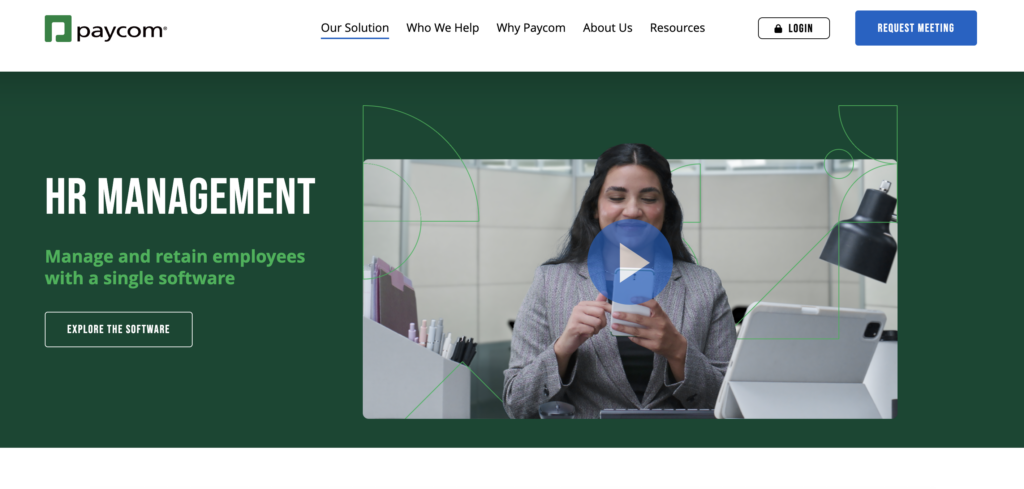Click the small green circle outline decoration

point(839,163)
